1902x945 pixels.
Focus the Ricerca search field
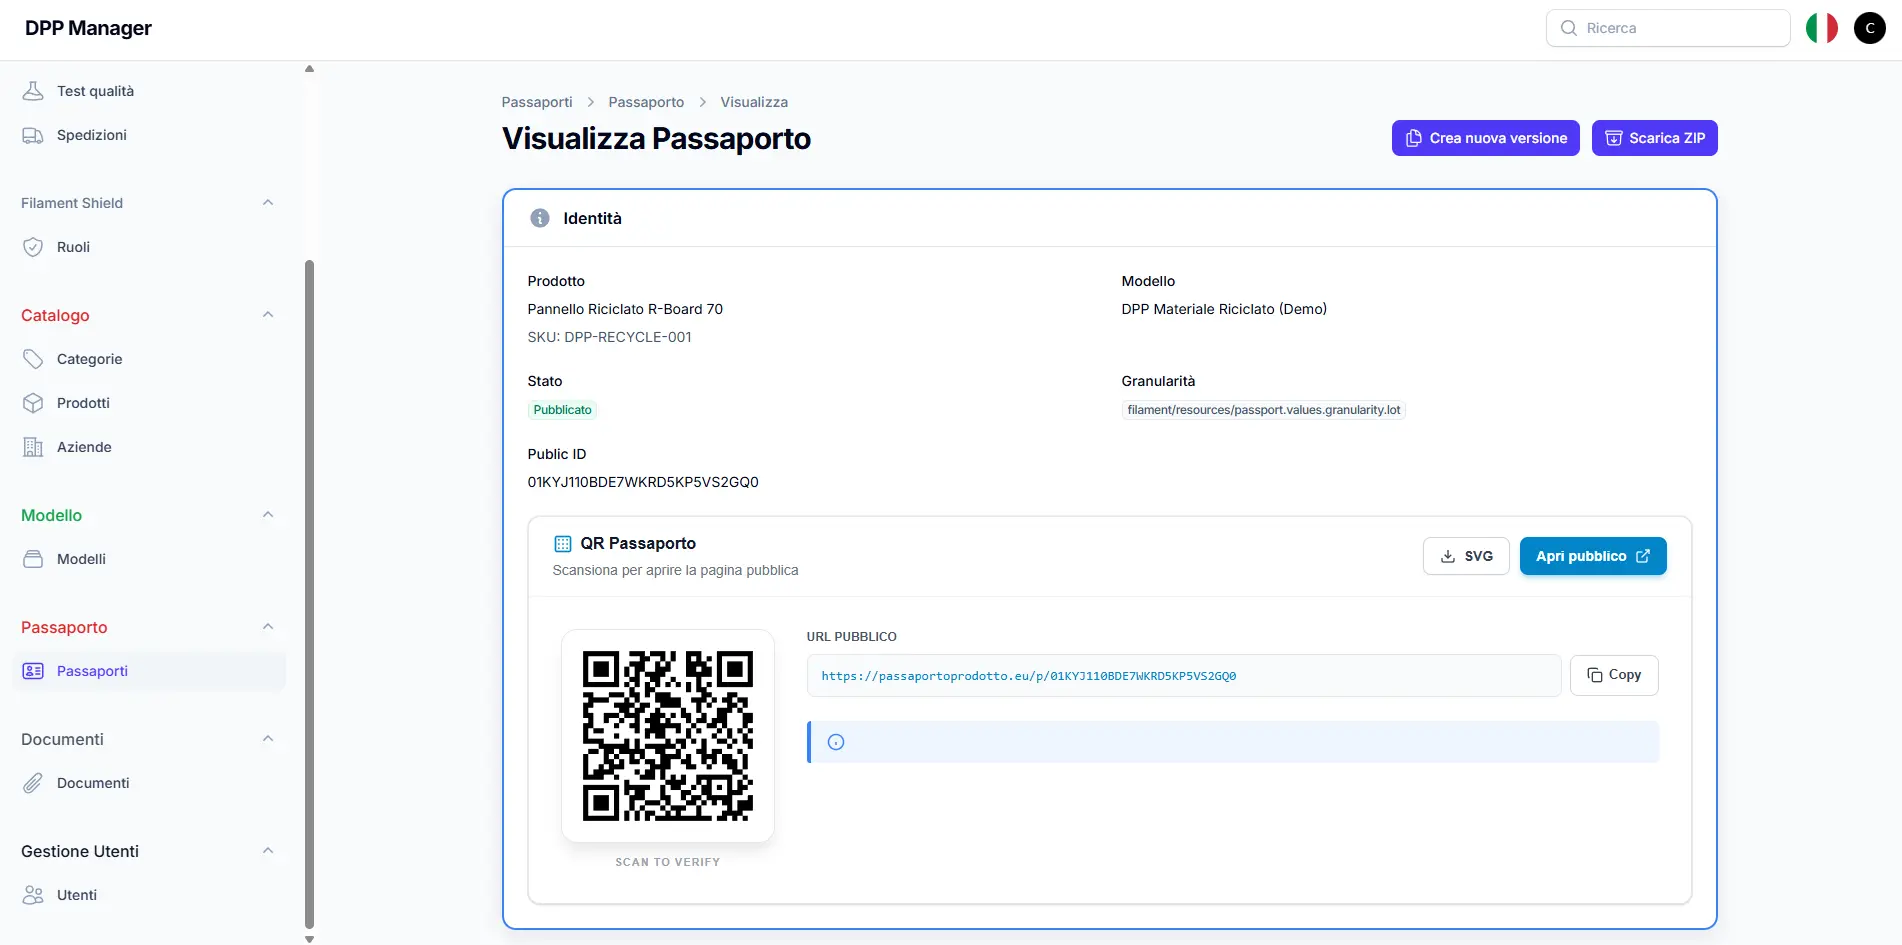tap(1668, 28)
